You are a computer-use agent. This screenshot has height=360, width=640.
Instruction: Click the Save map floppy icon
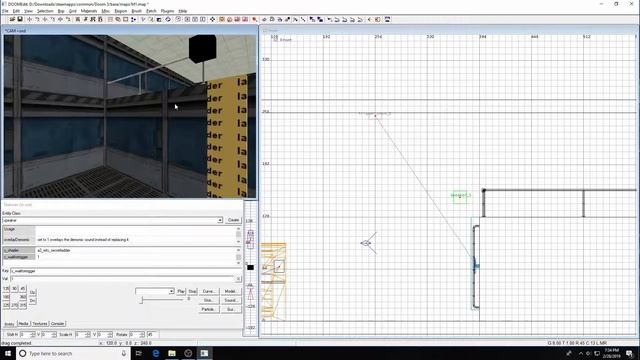pos(20,19)
